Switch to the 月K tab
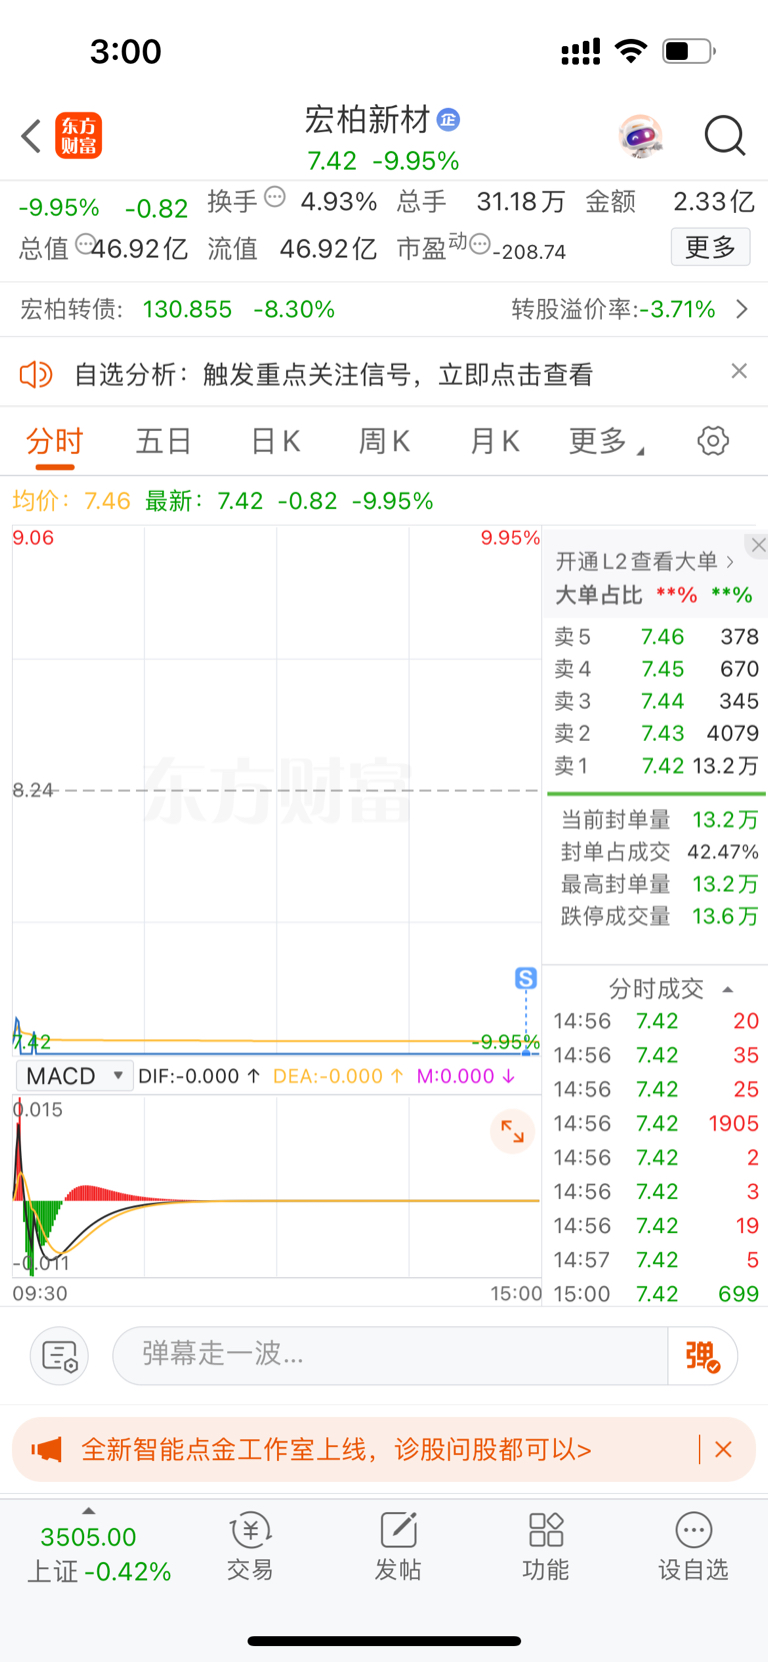 [495, 441]
